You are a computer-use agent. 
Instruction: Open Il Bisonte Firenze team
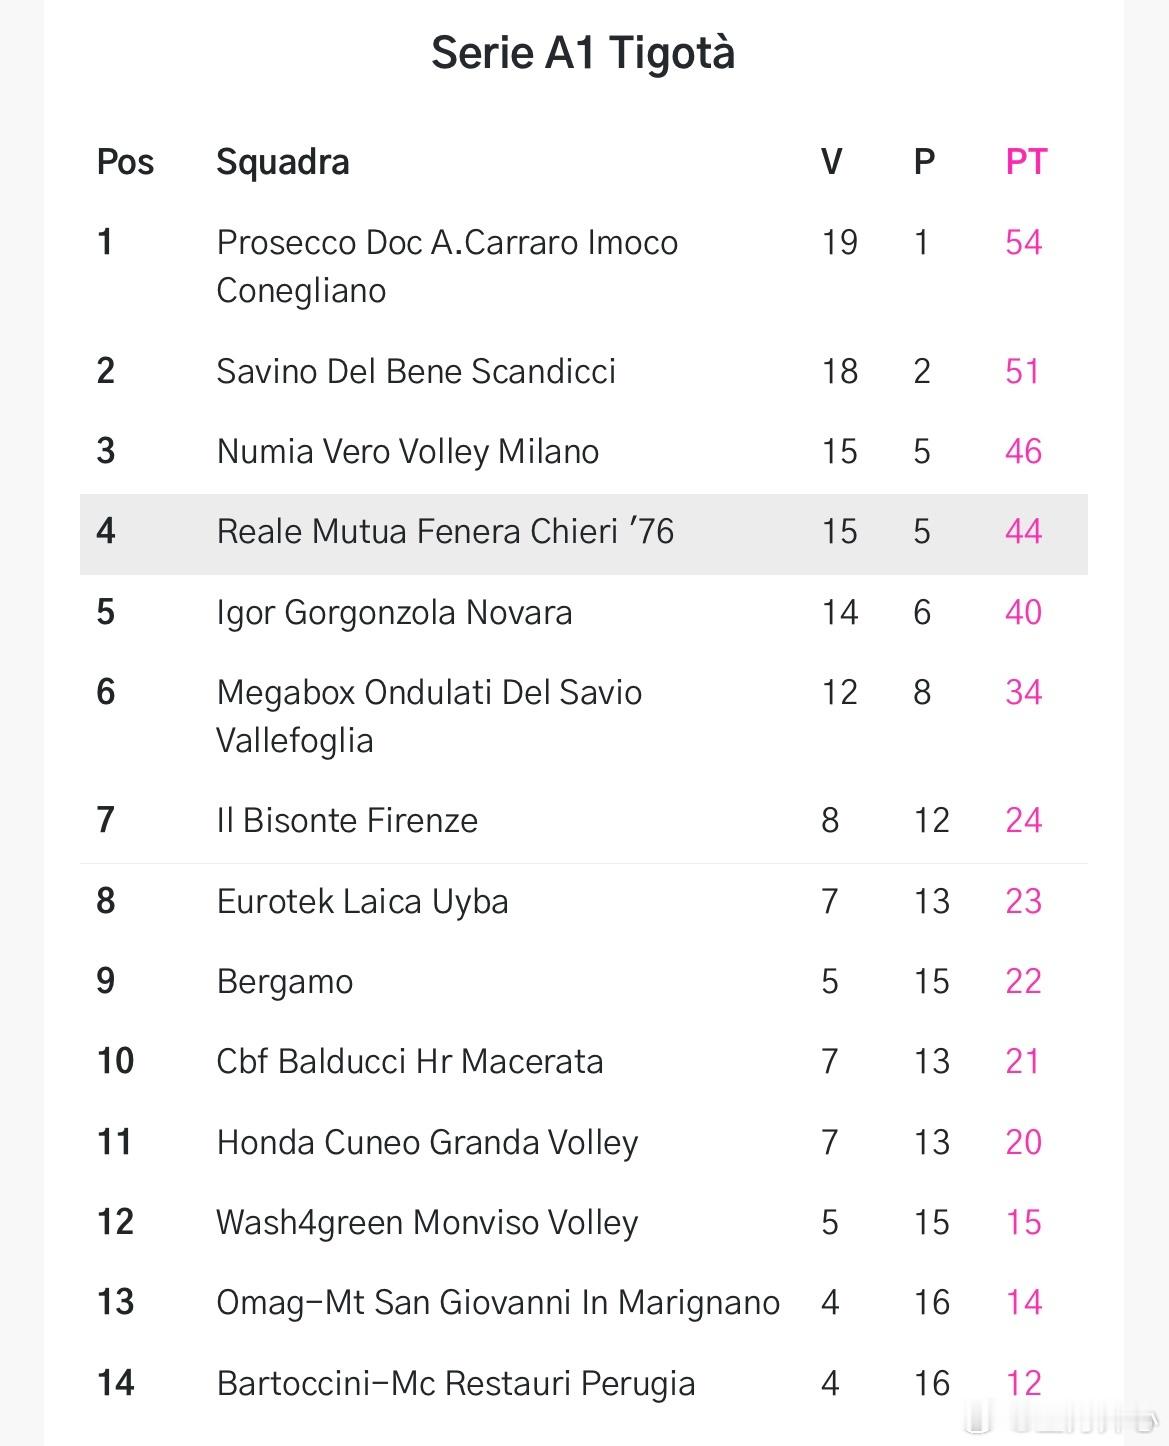(x=347, y=820)
